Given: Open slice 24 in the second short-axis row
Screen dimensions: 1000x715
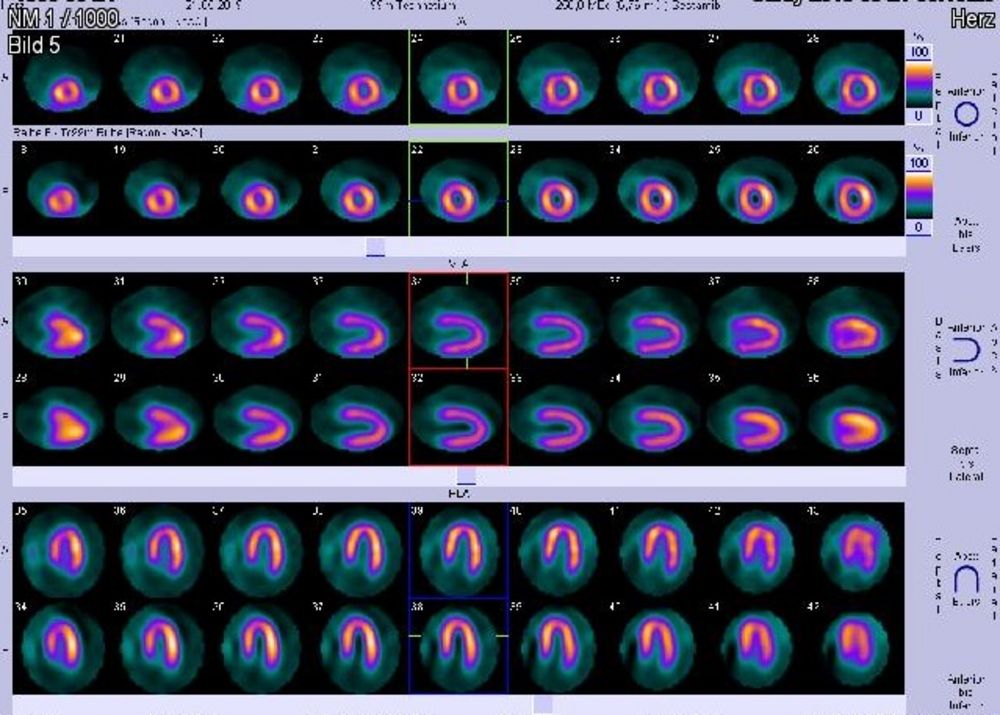Looking at the screenshot, I should [x=657, y=189].
